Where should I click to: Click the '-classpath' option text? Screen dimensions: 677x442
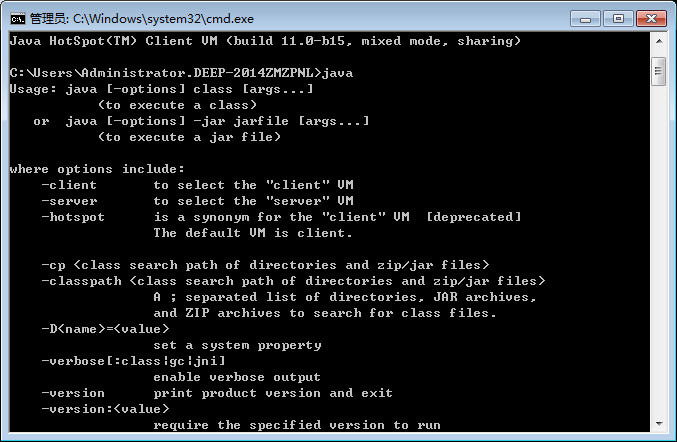pos(81,281)
